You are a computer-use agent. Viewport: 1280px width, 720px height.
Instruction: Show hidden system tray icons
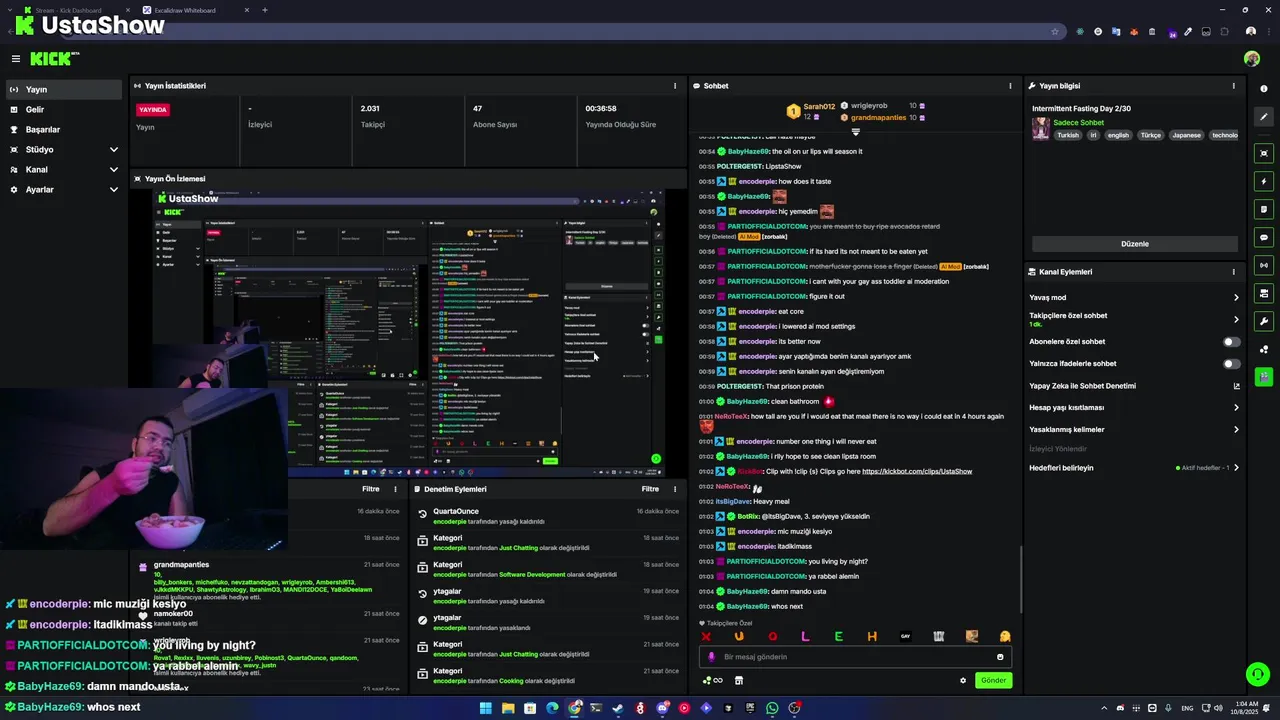[1104, 708]
